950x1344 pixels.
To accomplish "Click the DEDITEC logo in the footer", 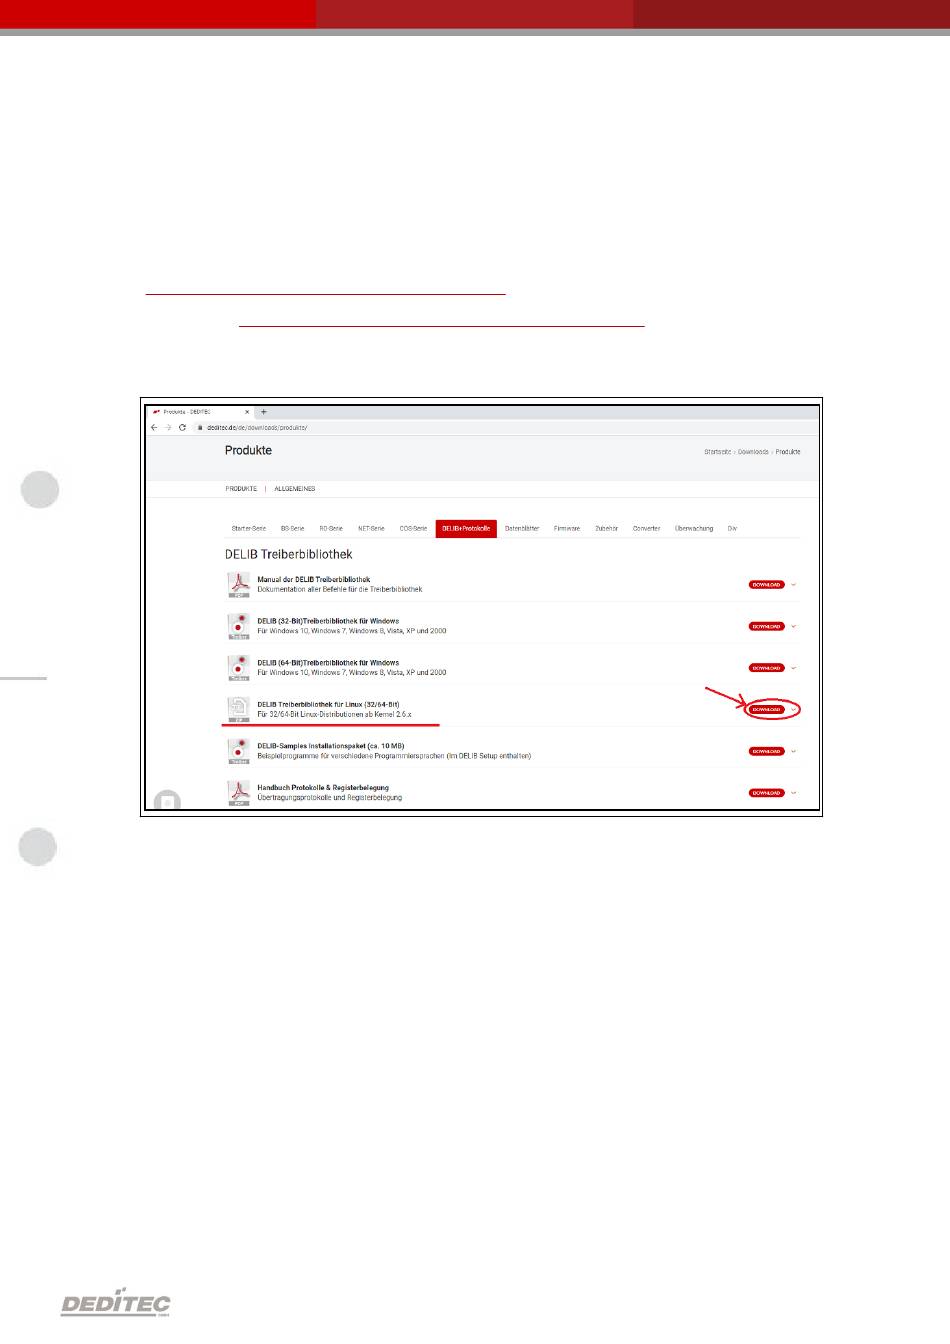I will (x=116, y=1301).
